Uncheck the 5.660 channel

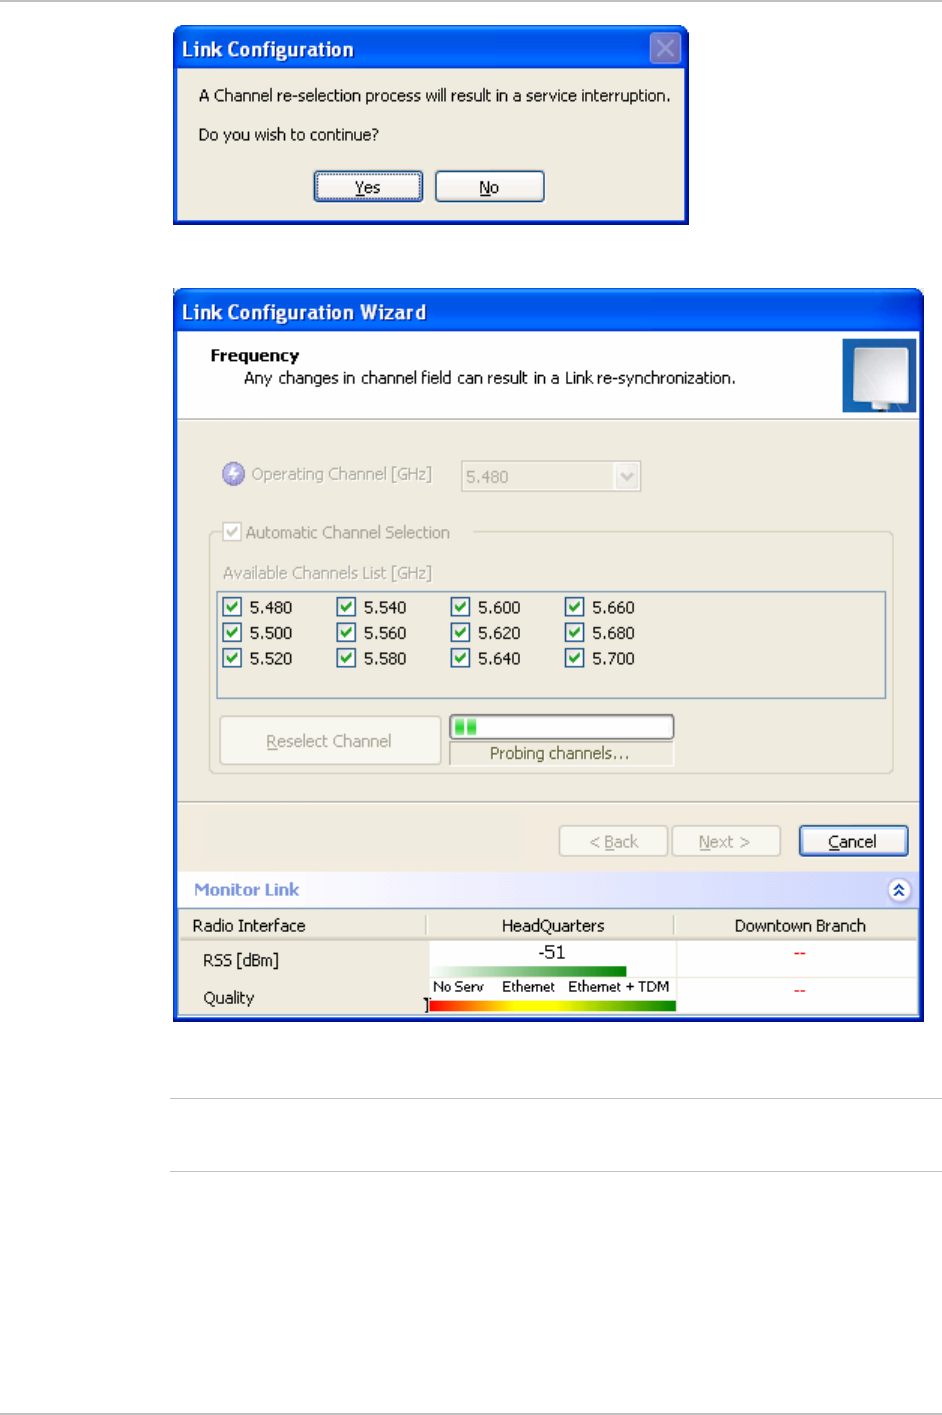click(574, 607)
